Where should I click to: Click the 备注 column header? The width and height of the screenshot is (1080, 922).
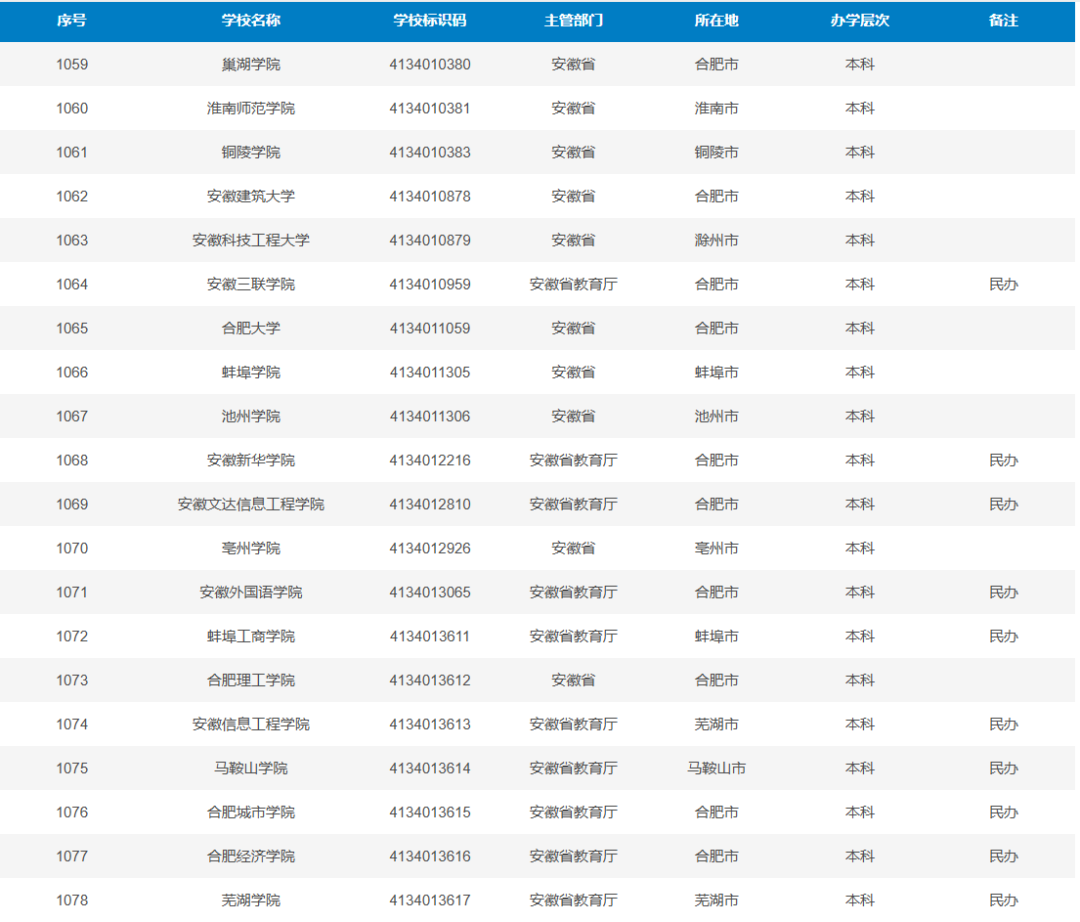[x=1003, y=21]
